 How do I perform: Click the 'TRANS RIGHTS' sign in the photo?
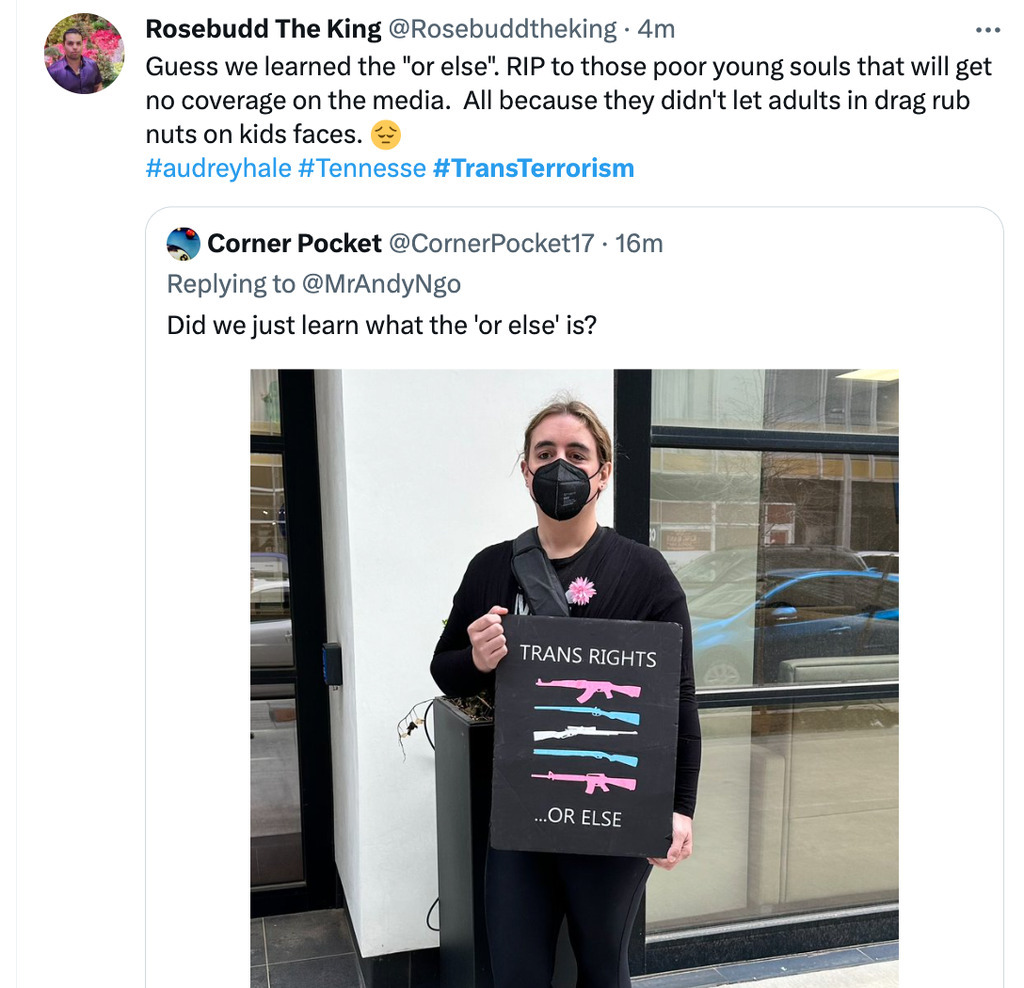point(586,737)
